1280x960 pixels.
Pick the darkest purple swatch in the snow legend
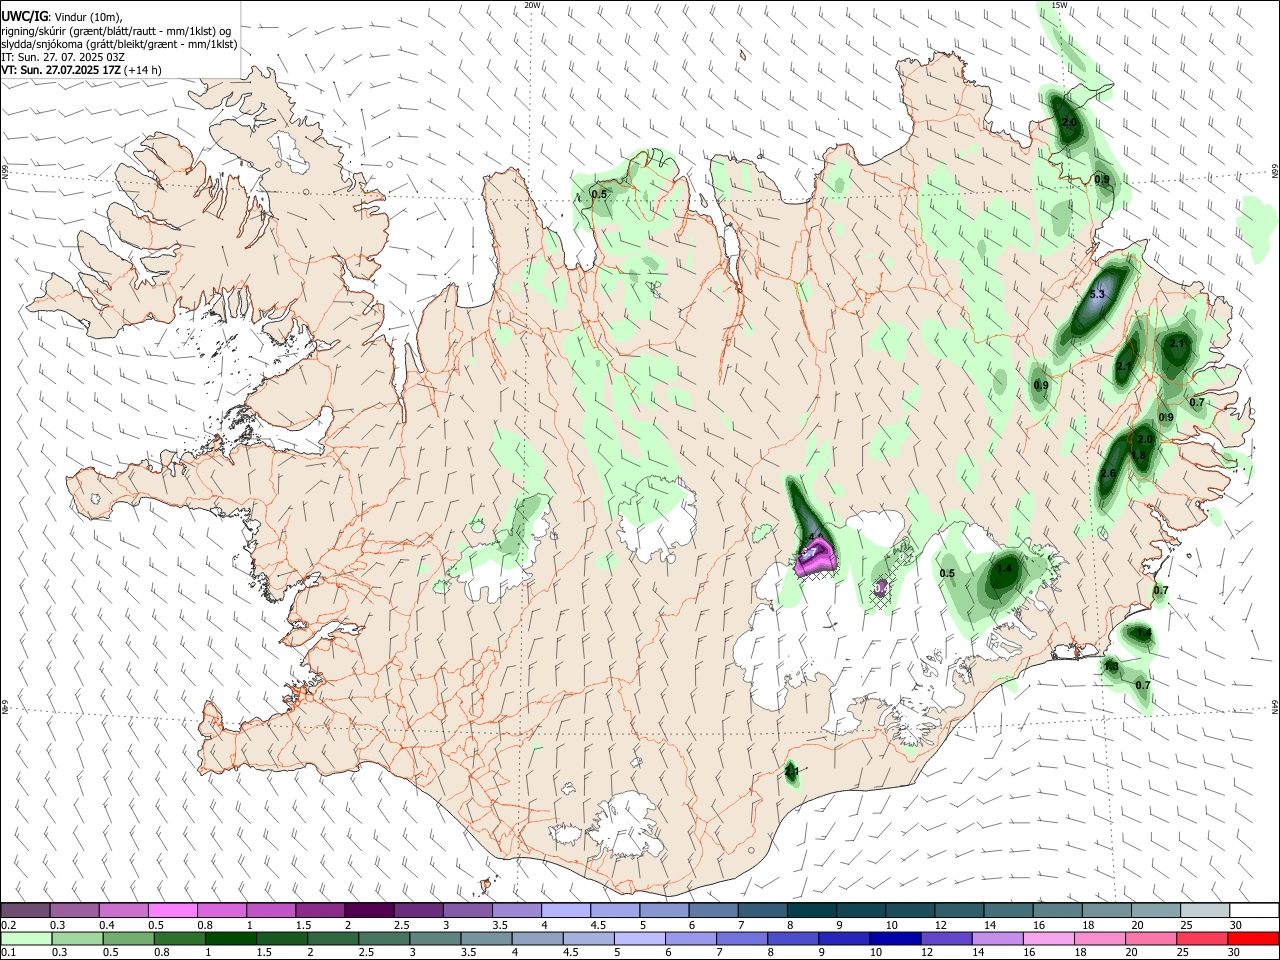pos(369,911)
